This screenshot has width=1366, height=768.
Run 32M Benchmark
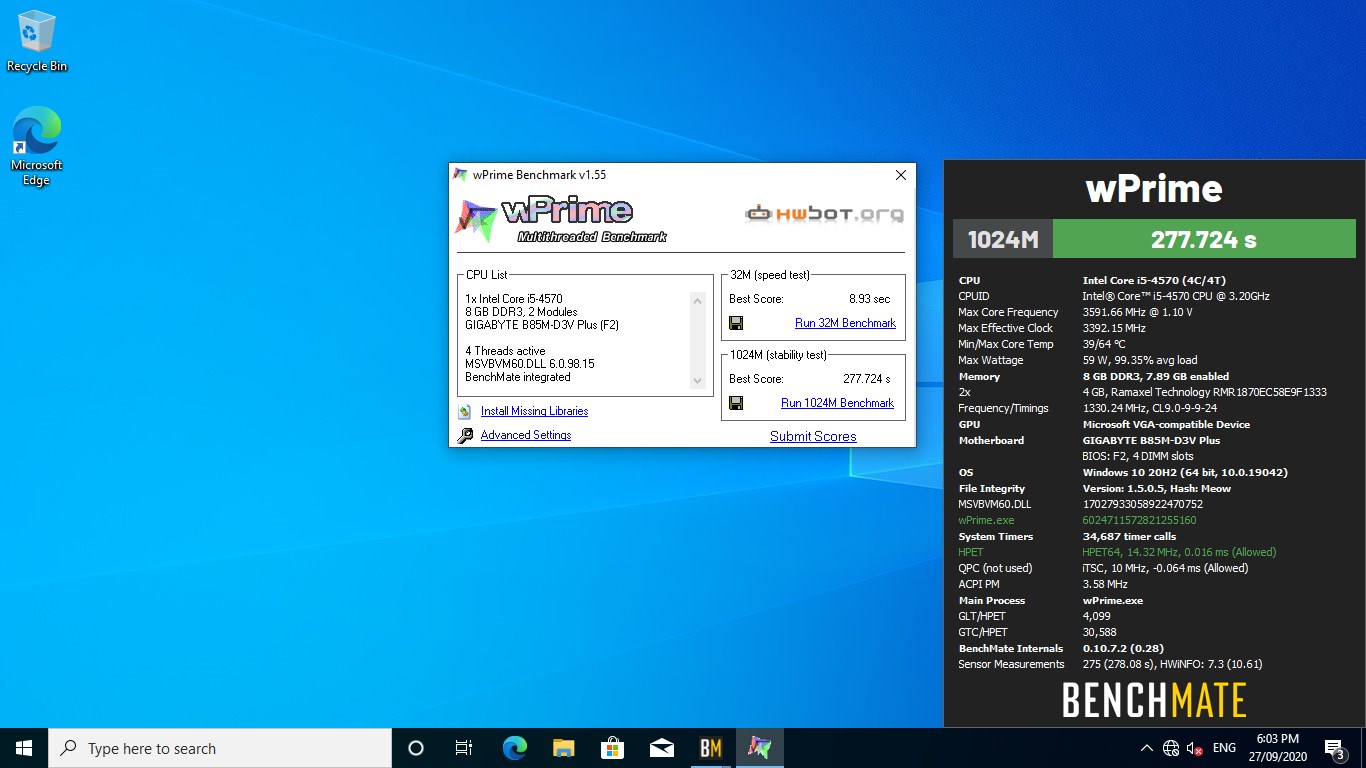coord(845,323)
